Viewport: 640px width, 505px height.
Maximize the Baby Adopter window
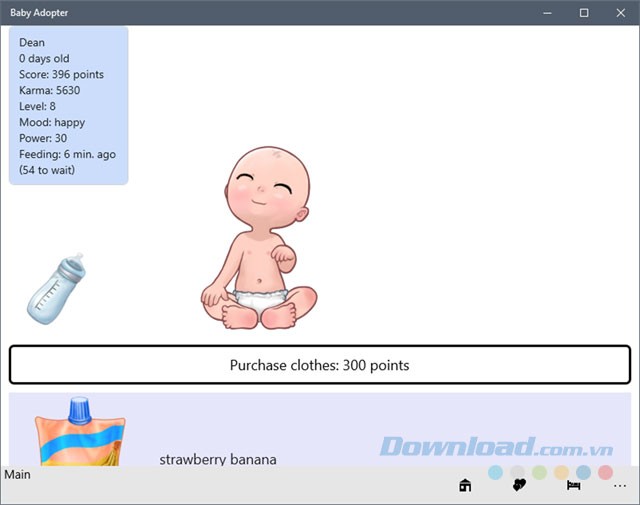point(584,13)
